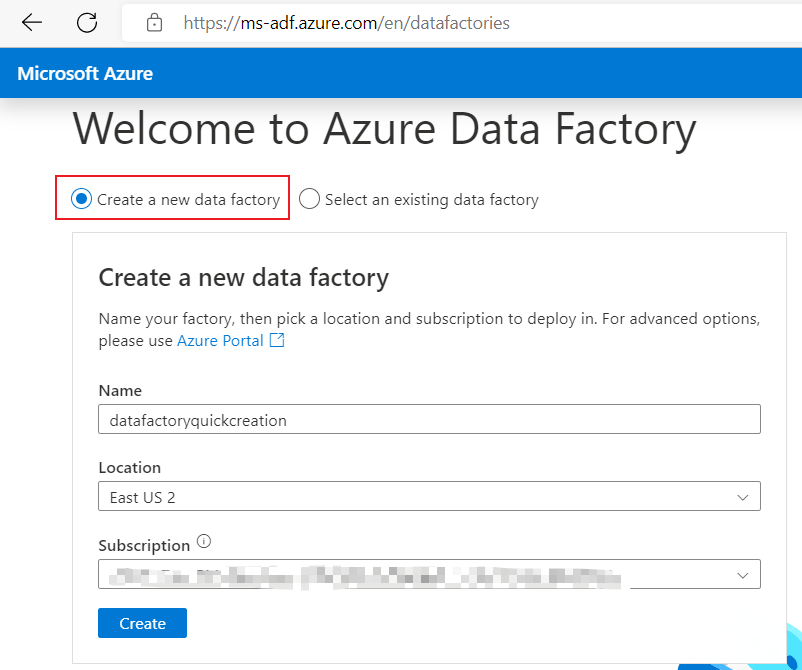
Task: Click the Name label above the text field
Action: [x=120, y=391]
